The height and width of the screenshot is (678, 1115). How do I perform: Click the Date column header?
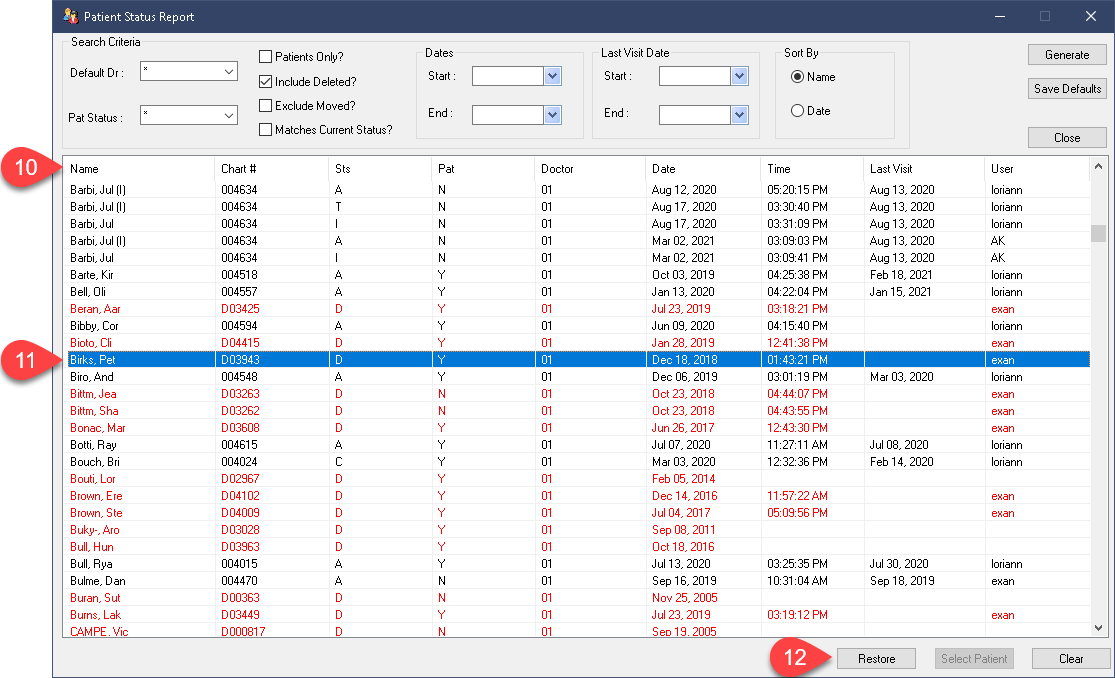point(703,169)
